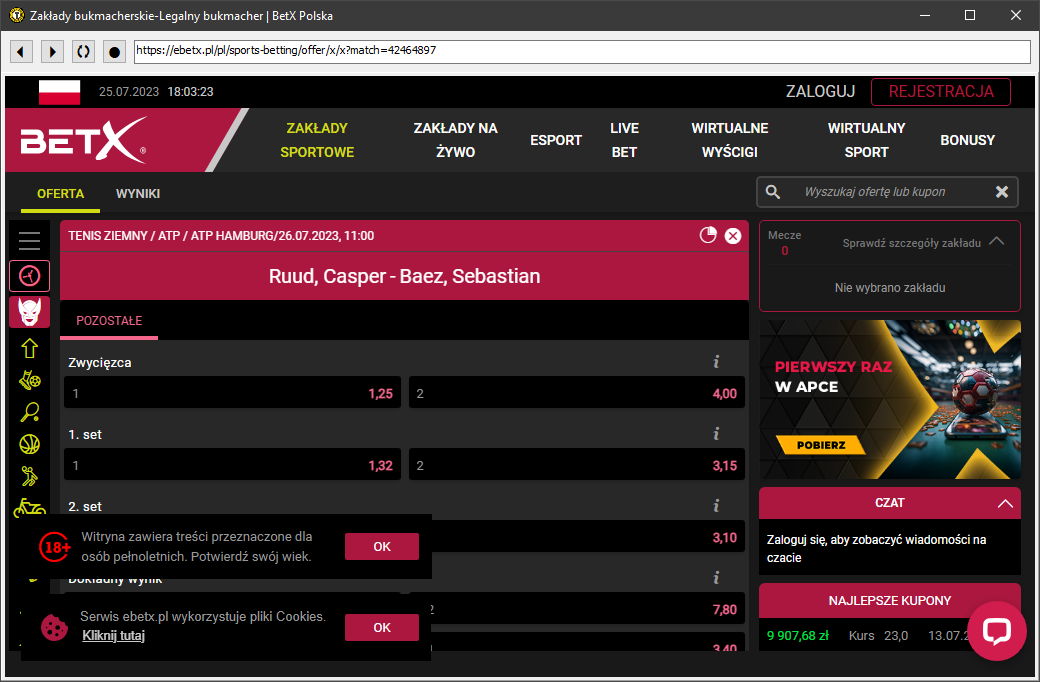Click the clock icon in the sidebar

(29, 275)
